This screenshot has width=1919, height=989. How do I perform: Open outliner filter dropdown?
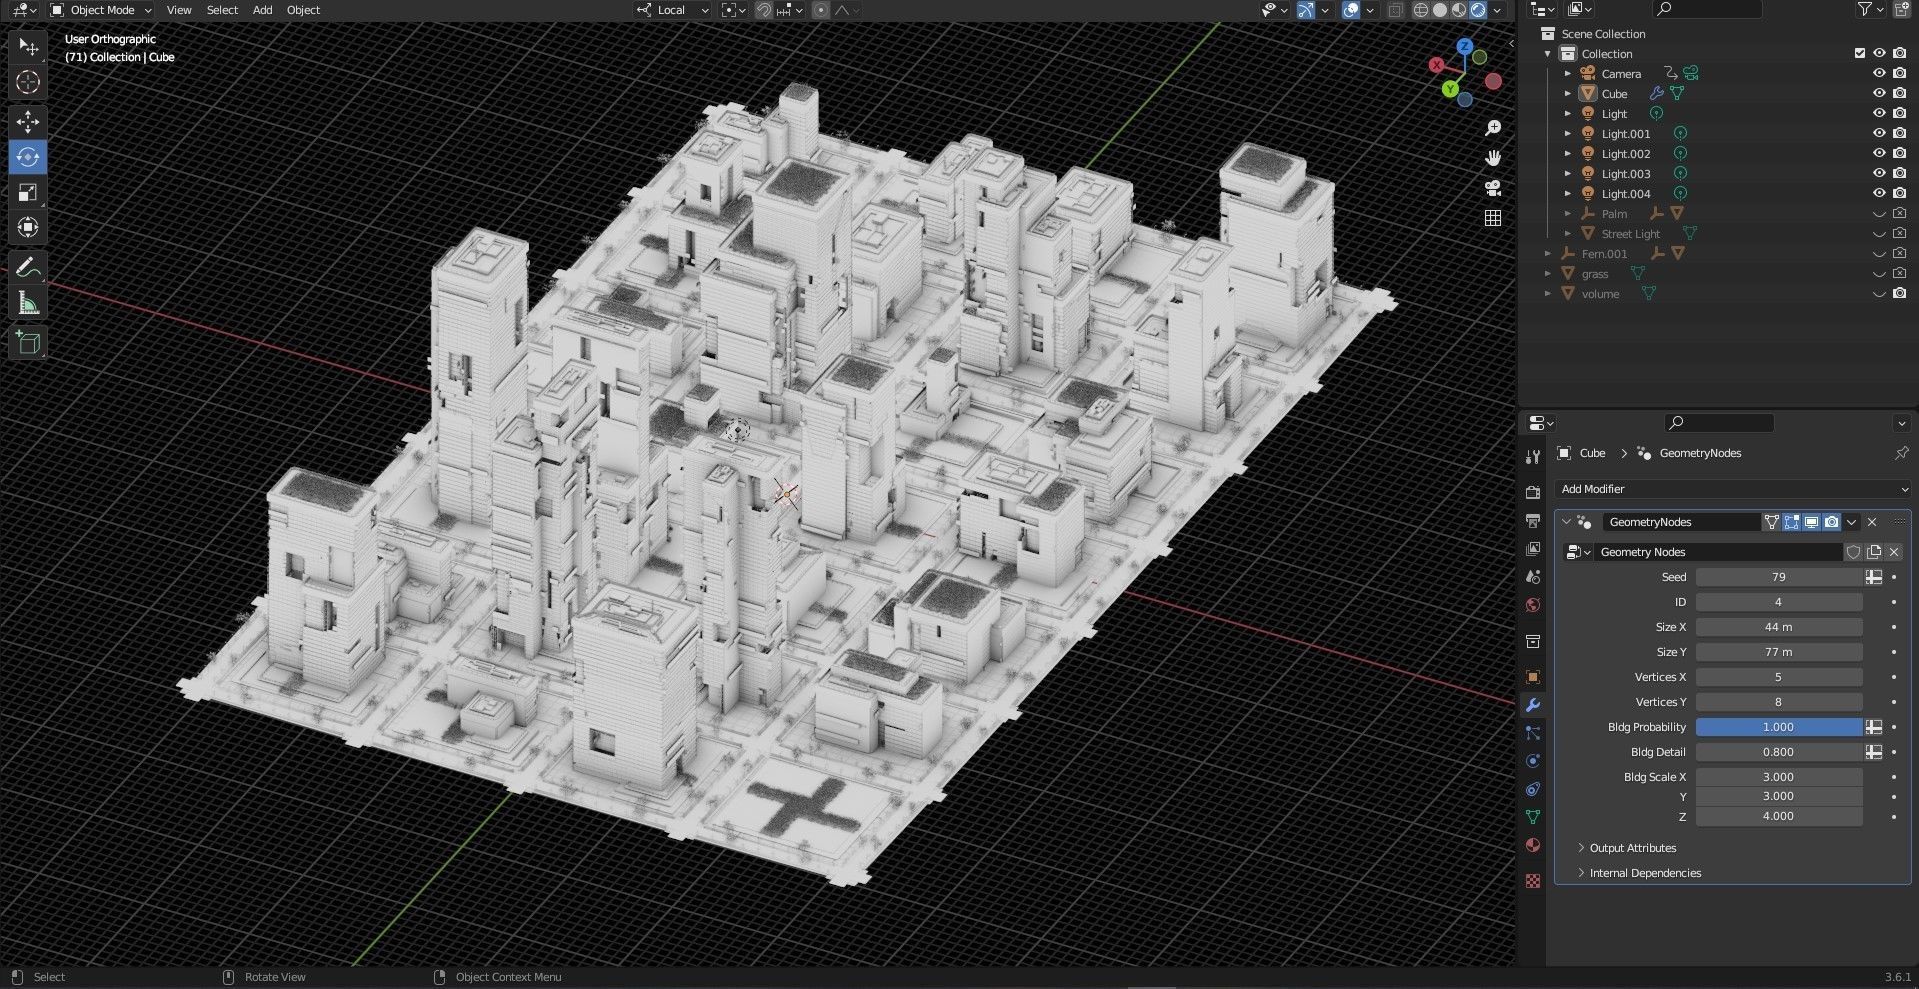pyautogui.click(x=1869, y=10)
